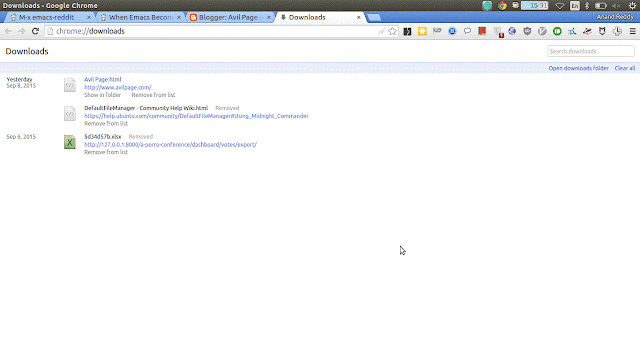640x360 pixels.
Task: Open a new tab with the new-tab button
Action: (374, 18)
